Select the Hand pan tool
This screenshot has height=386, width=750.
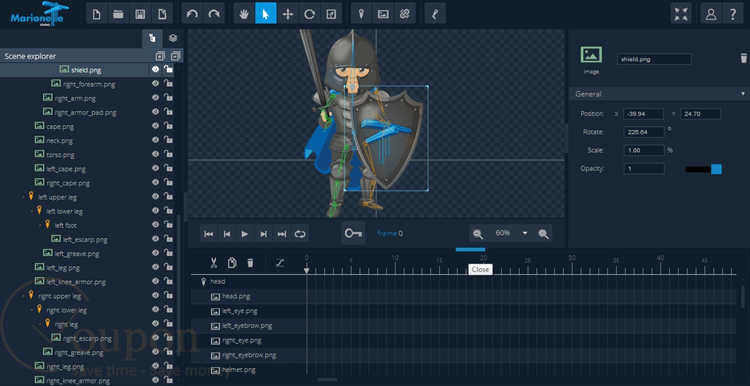pos(244,13)
